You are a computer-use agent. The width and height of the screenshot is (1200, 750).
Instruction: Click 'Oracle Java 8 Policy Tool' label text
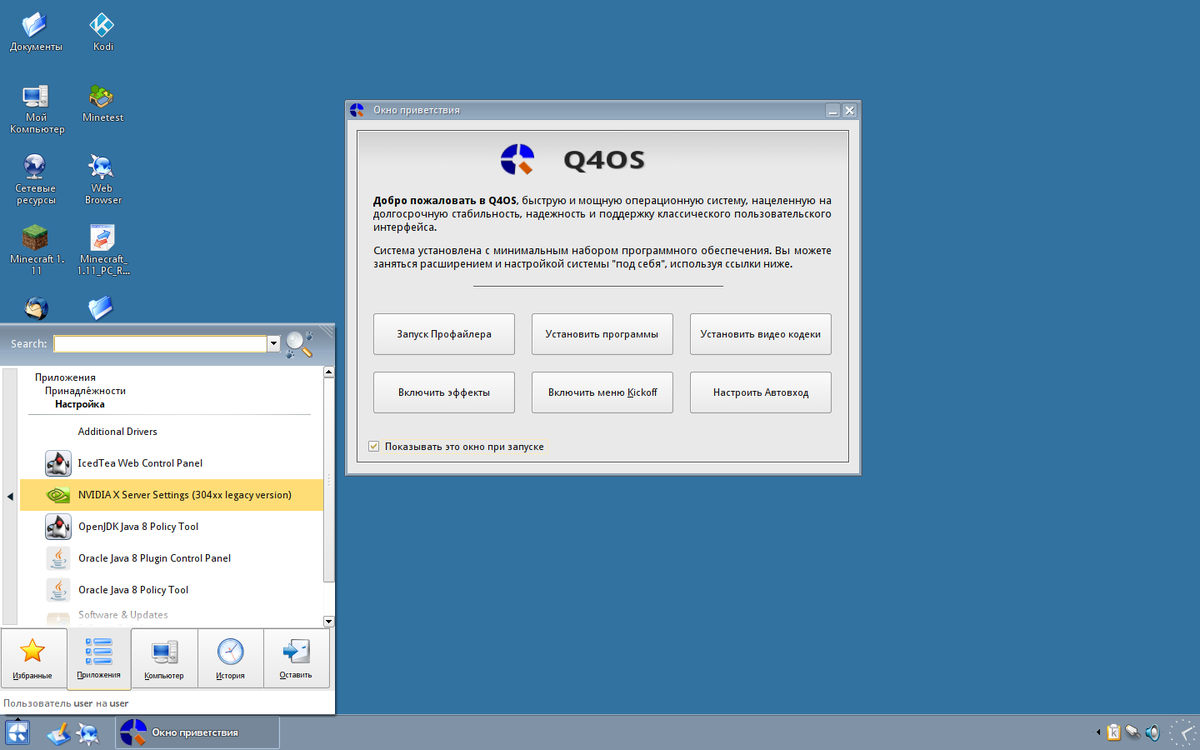133,590
